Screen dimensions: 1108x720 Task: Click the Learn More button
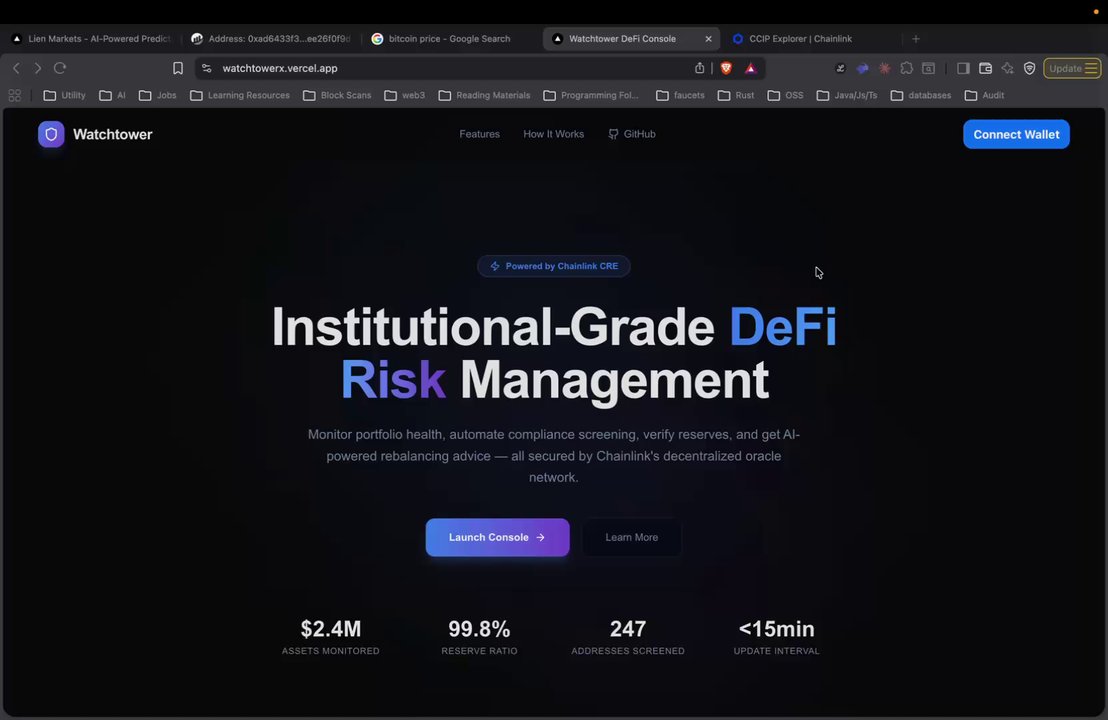click(x=632, y=537)
